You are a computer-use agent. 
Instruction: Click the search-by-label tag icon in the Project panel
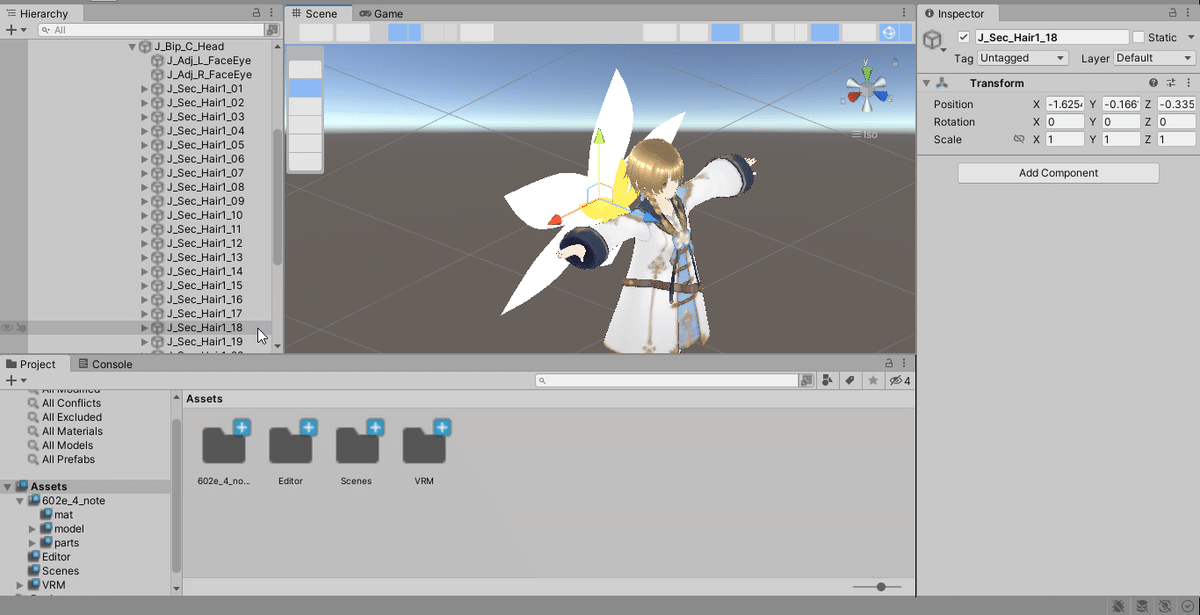pos(848,380)
